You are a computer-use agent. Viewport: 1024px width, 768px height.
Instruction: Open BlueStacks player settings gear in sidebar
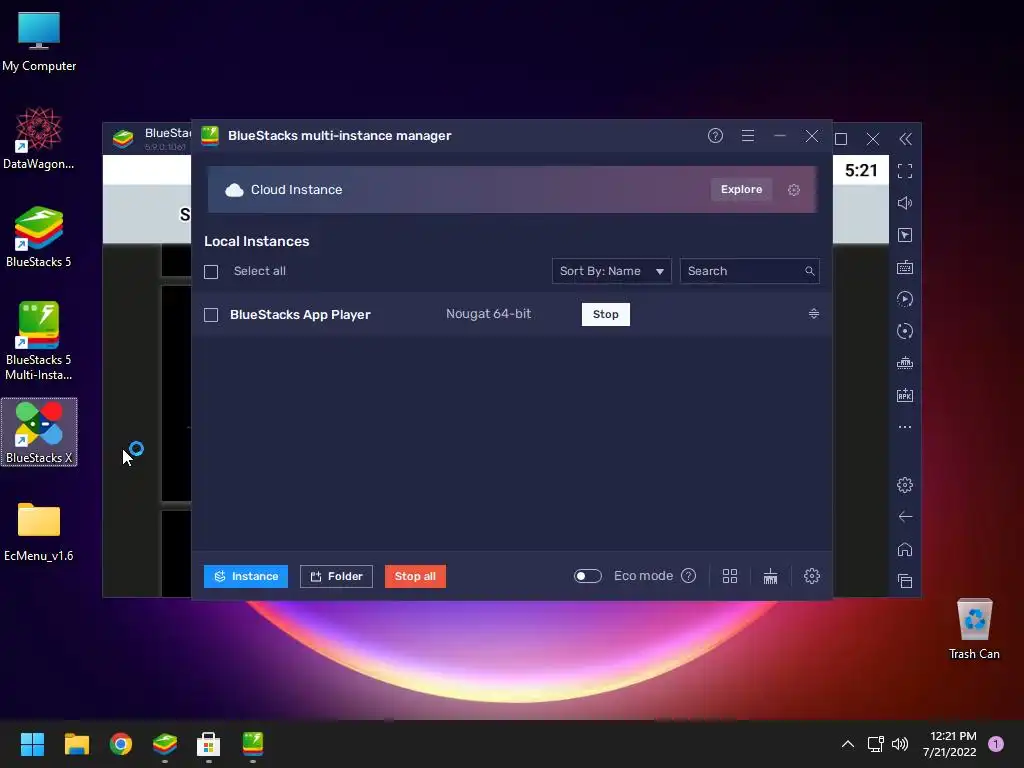[905, 485]
